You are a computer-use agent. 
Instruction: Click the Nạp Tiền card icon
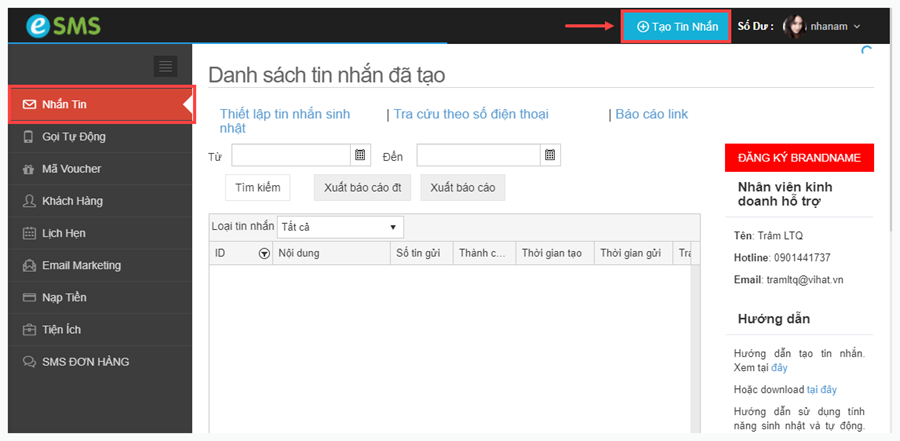pyautogui.click(x=29, y=297)
